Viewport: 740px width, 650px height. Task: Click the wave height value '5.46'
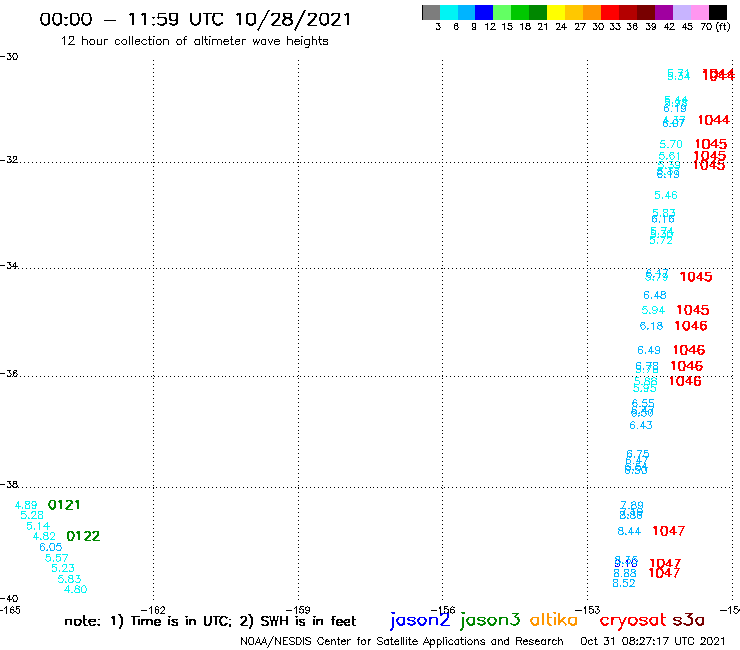click(x=666, y=195)
